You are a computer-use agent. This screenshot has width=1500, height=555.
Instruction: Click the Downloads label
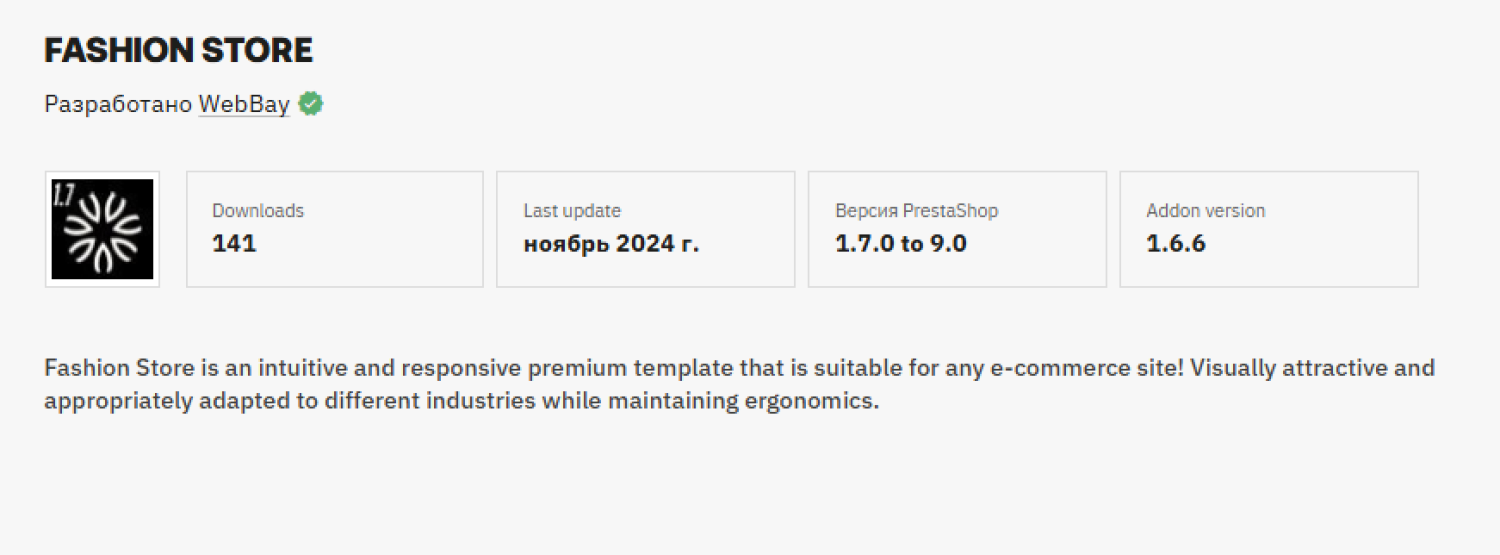point(258,211)
